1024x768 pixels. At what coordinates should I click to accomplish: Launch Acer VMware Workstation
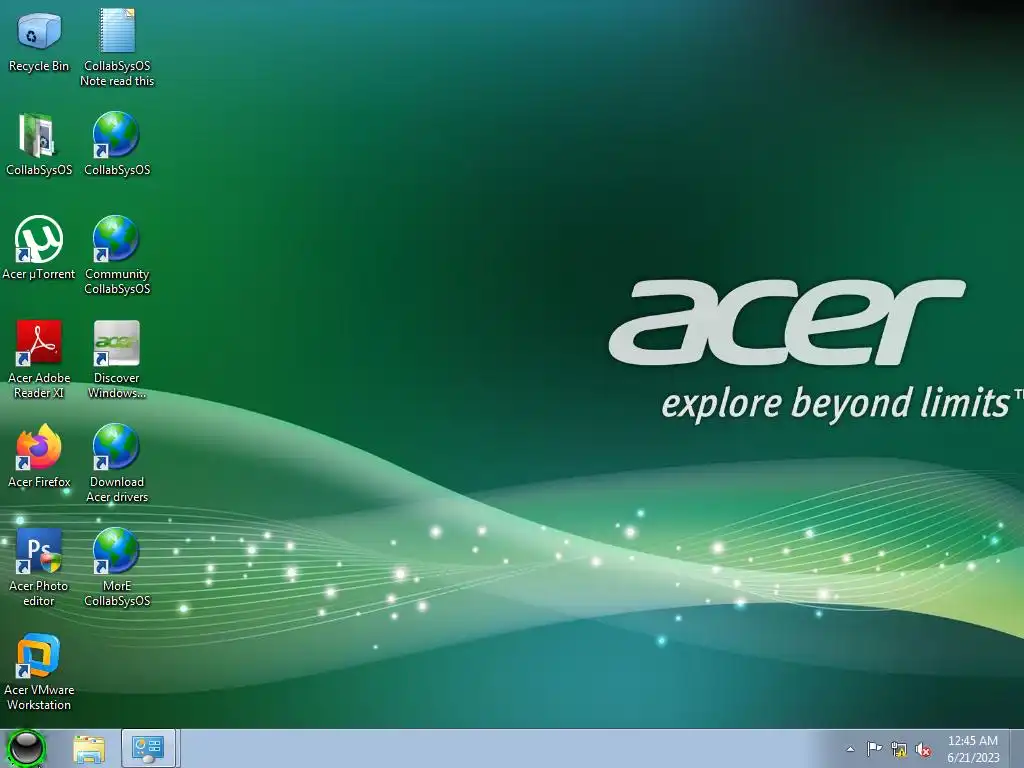click(39, 671)
